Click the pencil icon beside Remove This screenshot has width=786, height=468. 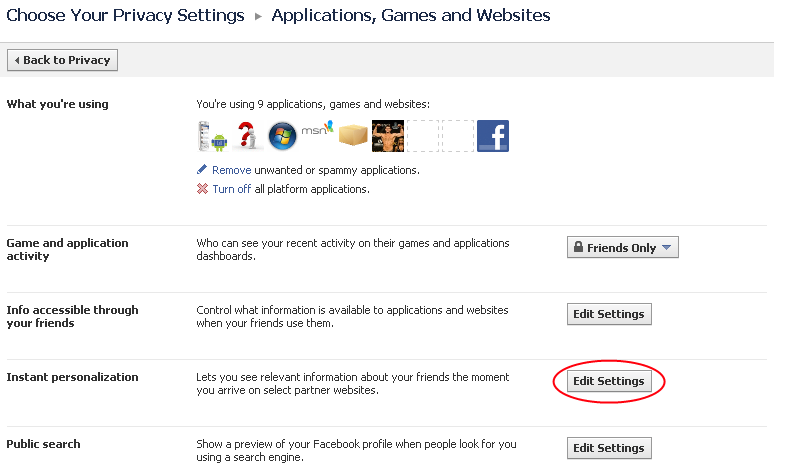pos(202,169)
